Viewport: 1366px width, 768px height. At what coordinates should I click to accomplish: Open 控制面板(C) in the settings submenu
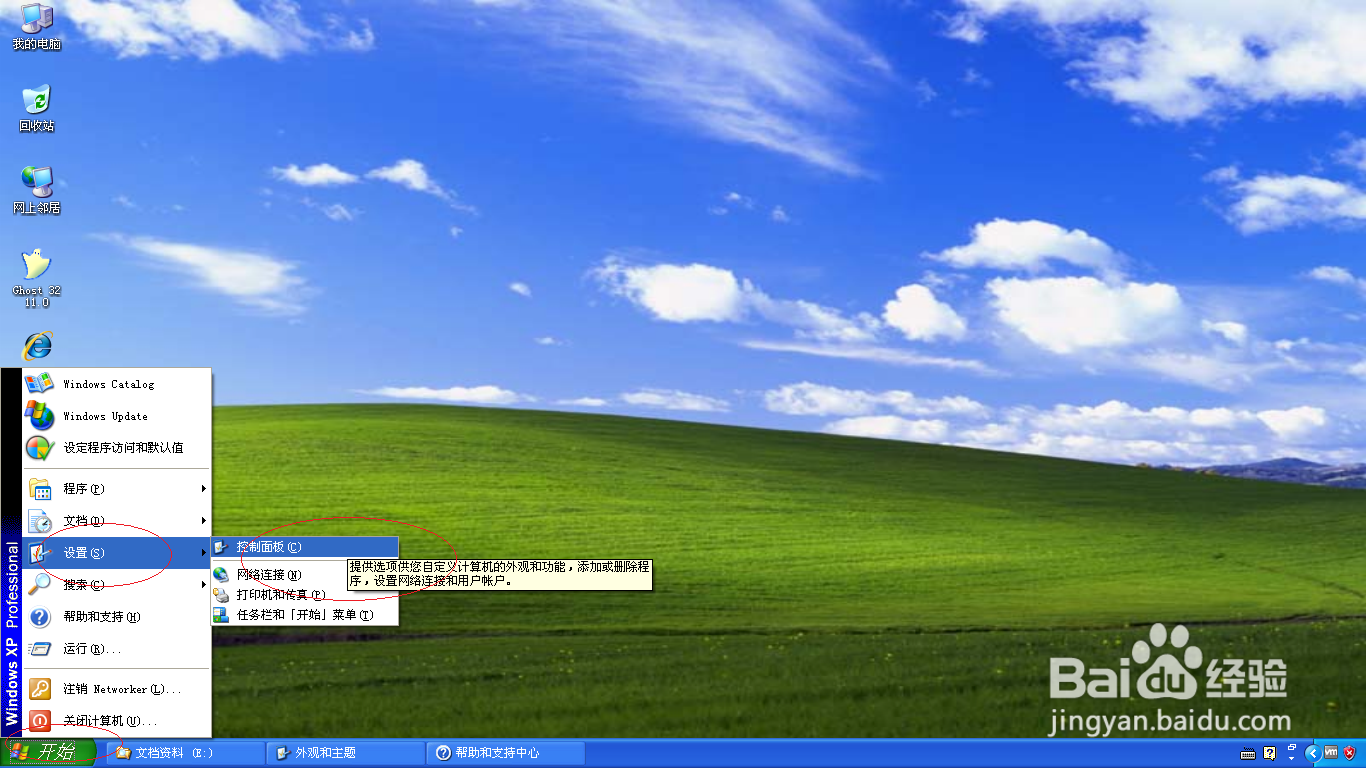tap(305, 547)
